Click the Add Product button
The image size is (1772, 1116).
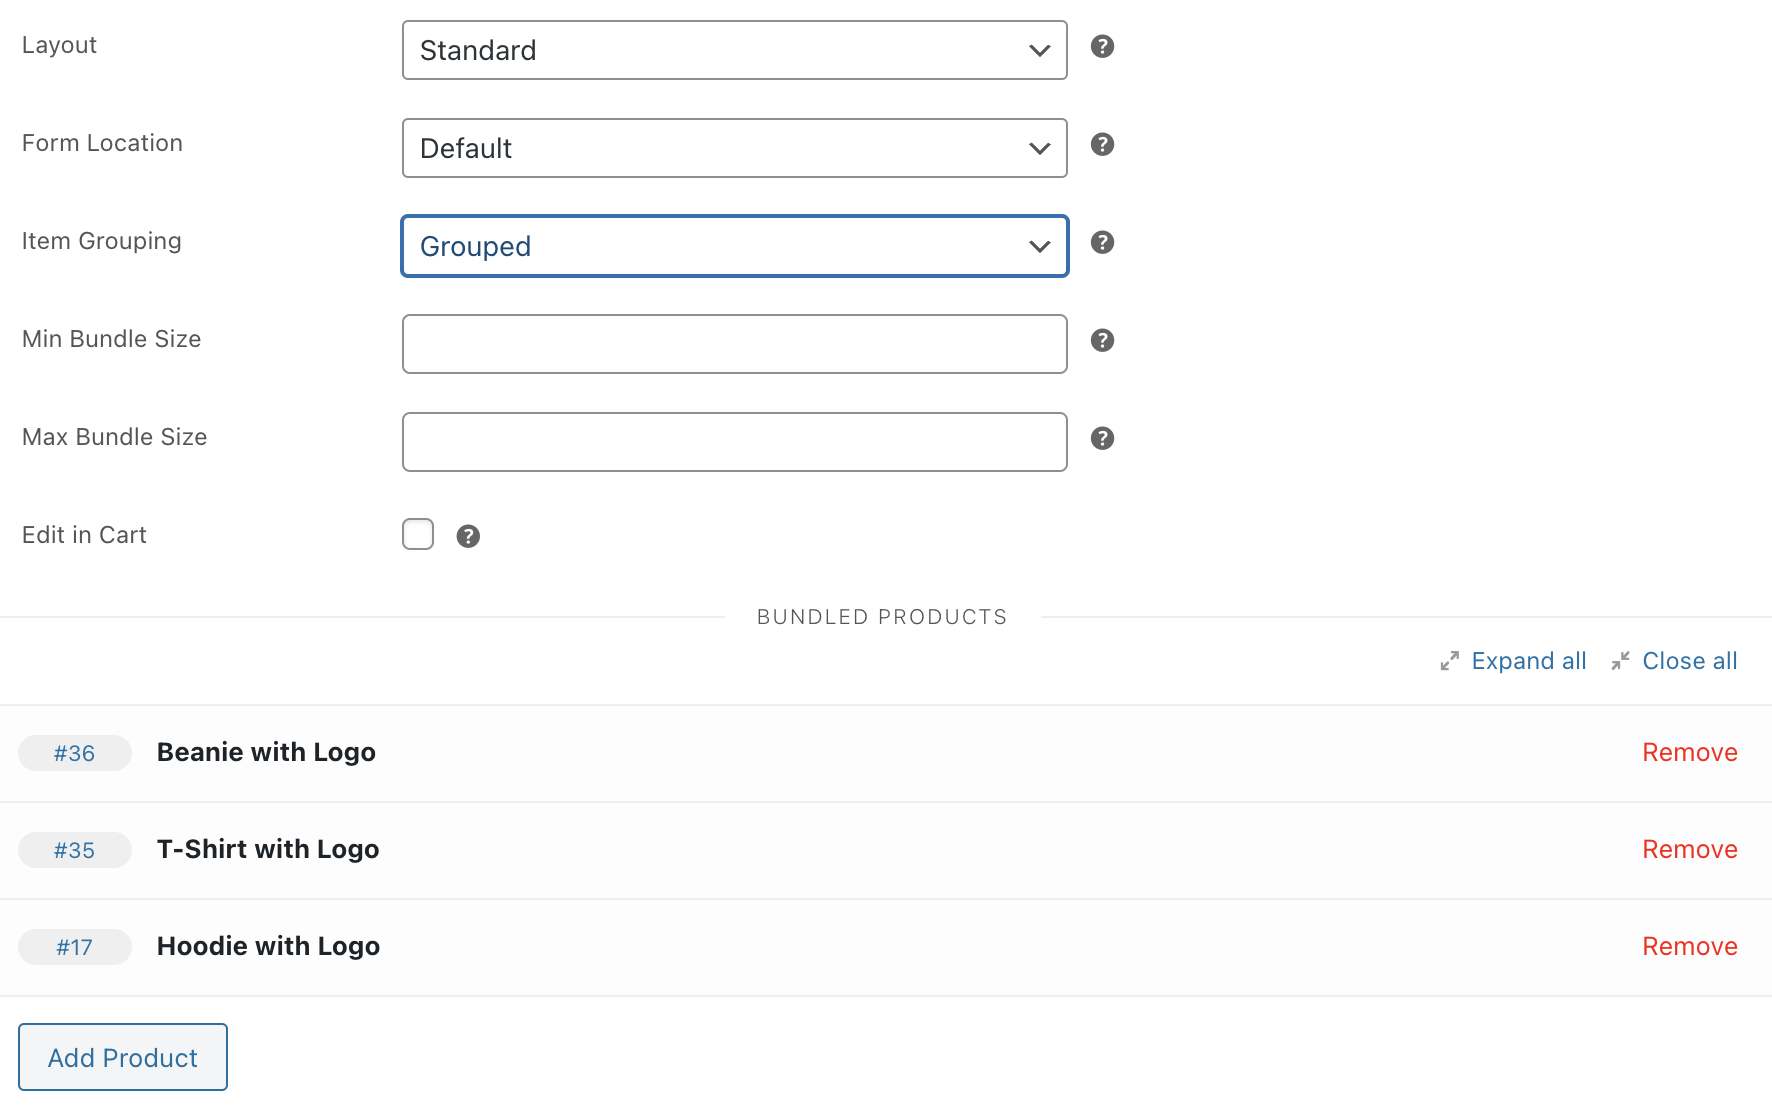[122, 1057]
